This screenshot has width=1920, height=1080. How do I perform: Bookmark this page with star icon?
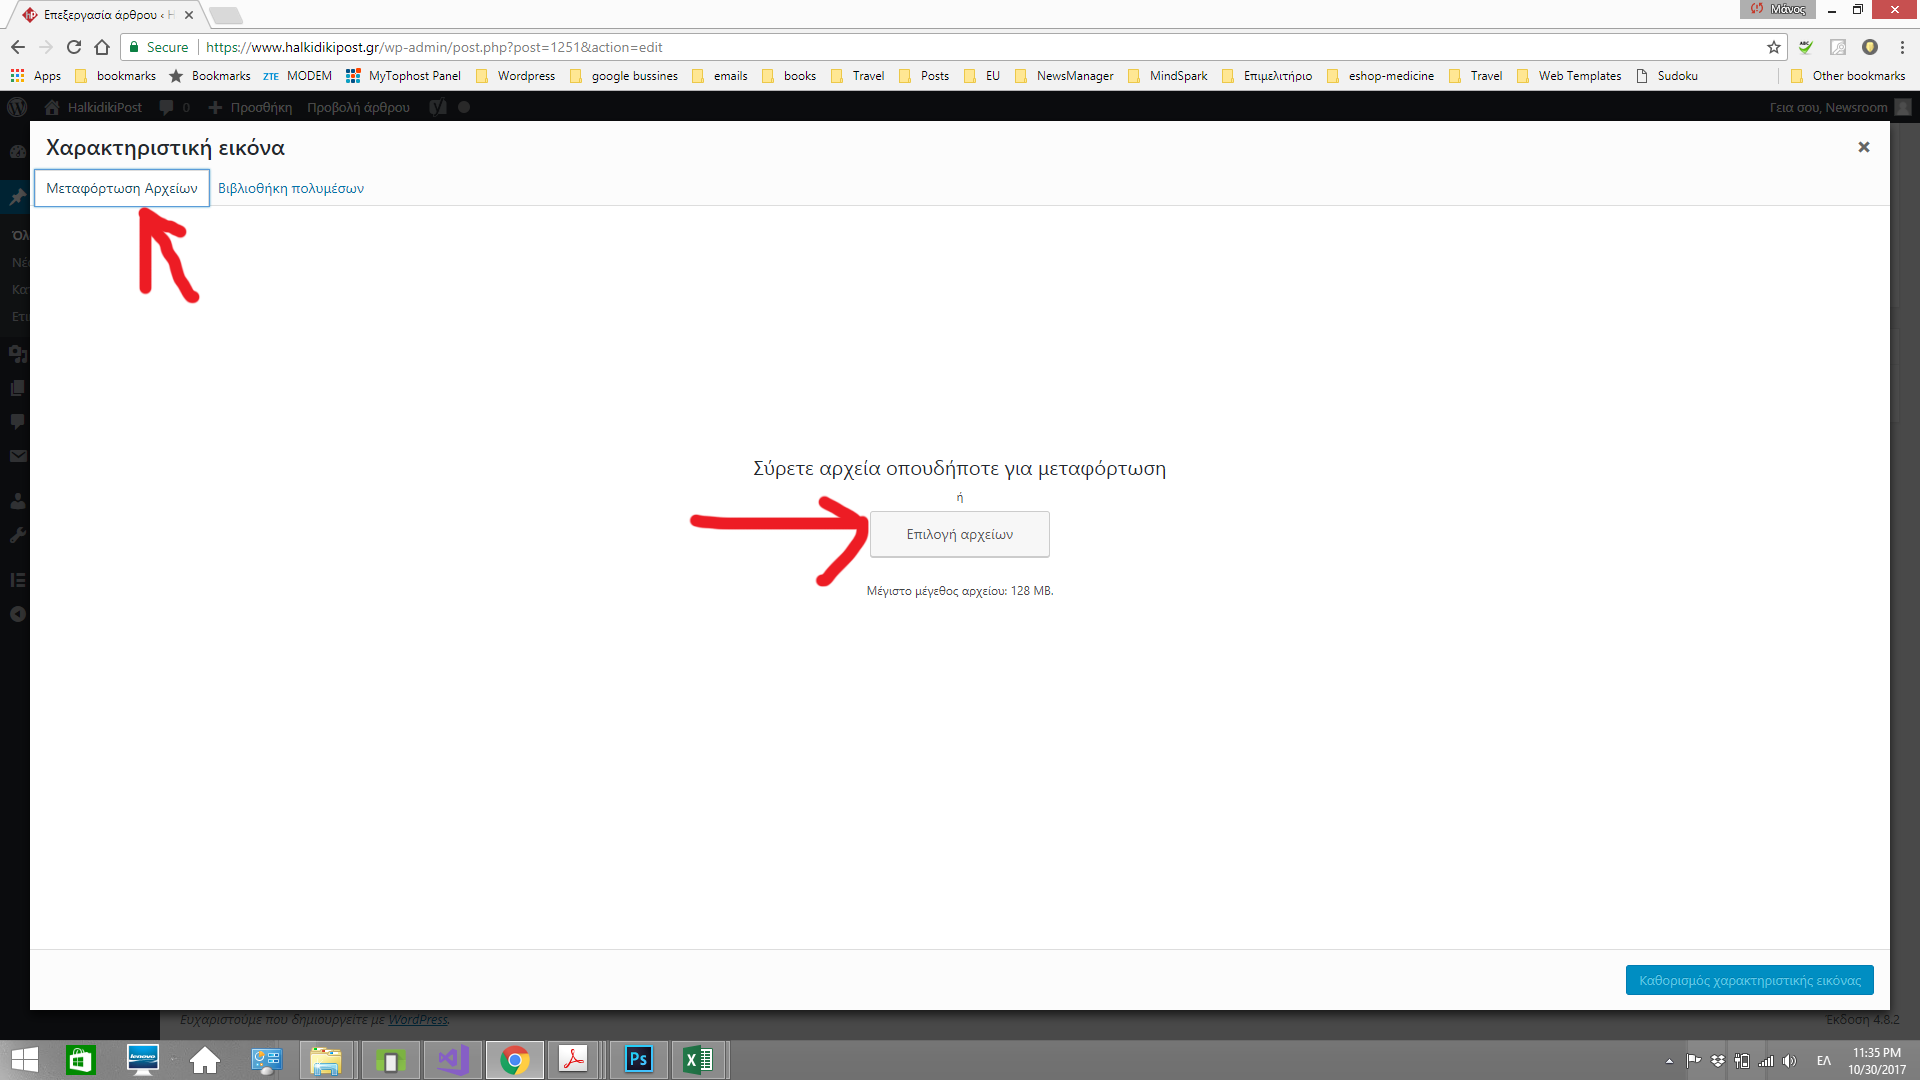(1773, 47)
